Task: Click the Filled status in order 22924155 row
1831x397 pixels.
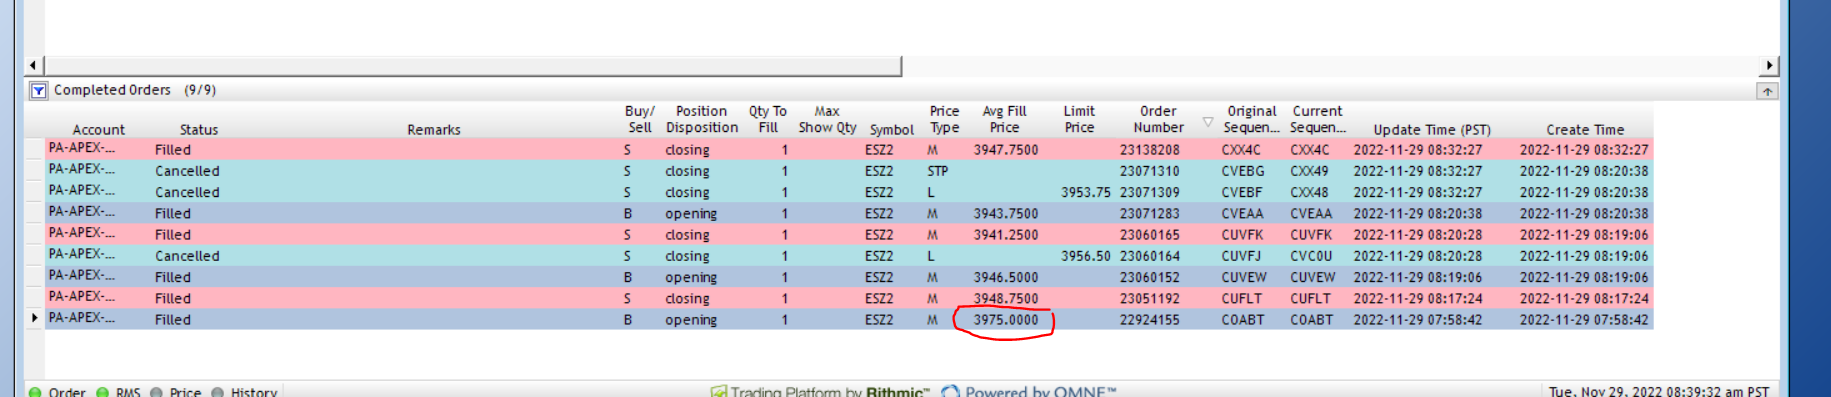Action: (x=173, y=320)
